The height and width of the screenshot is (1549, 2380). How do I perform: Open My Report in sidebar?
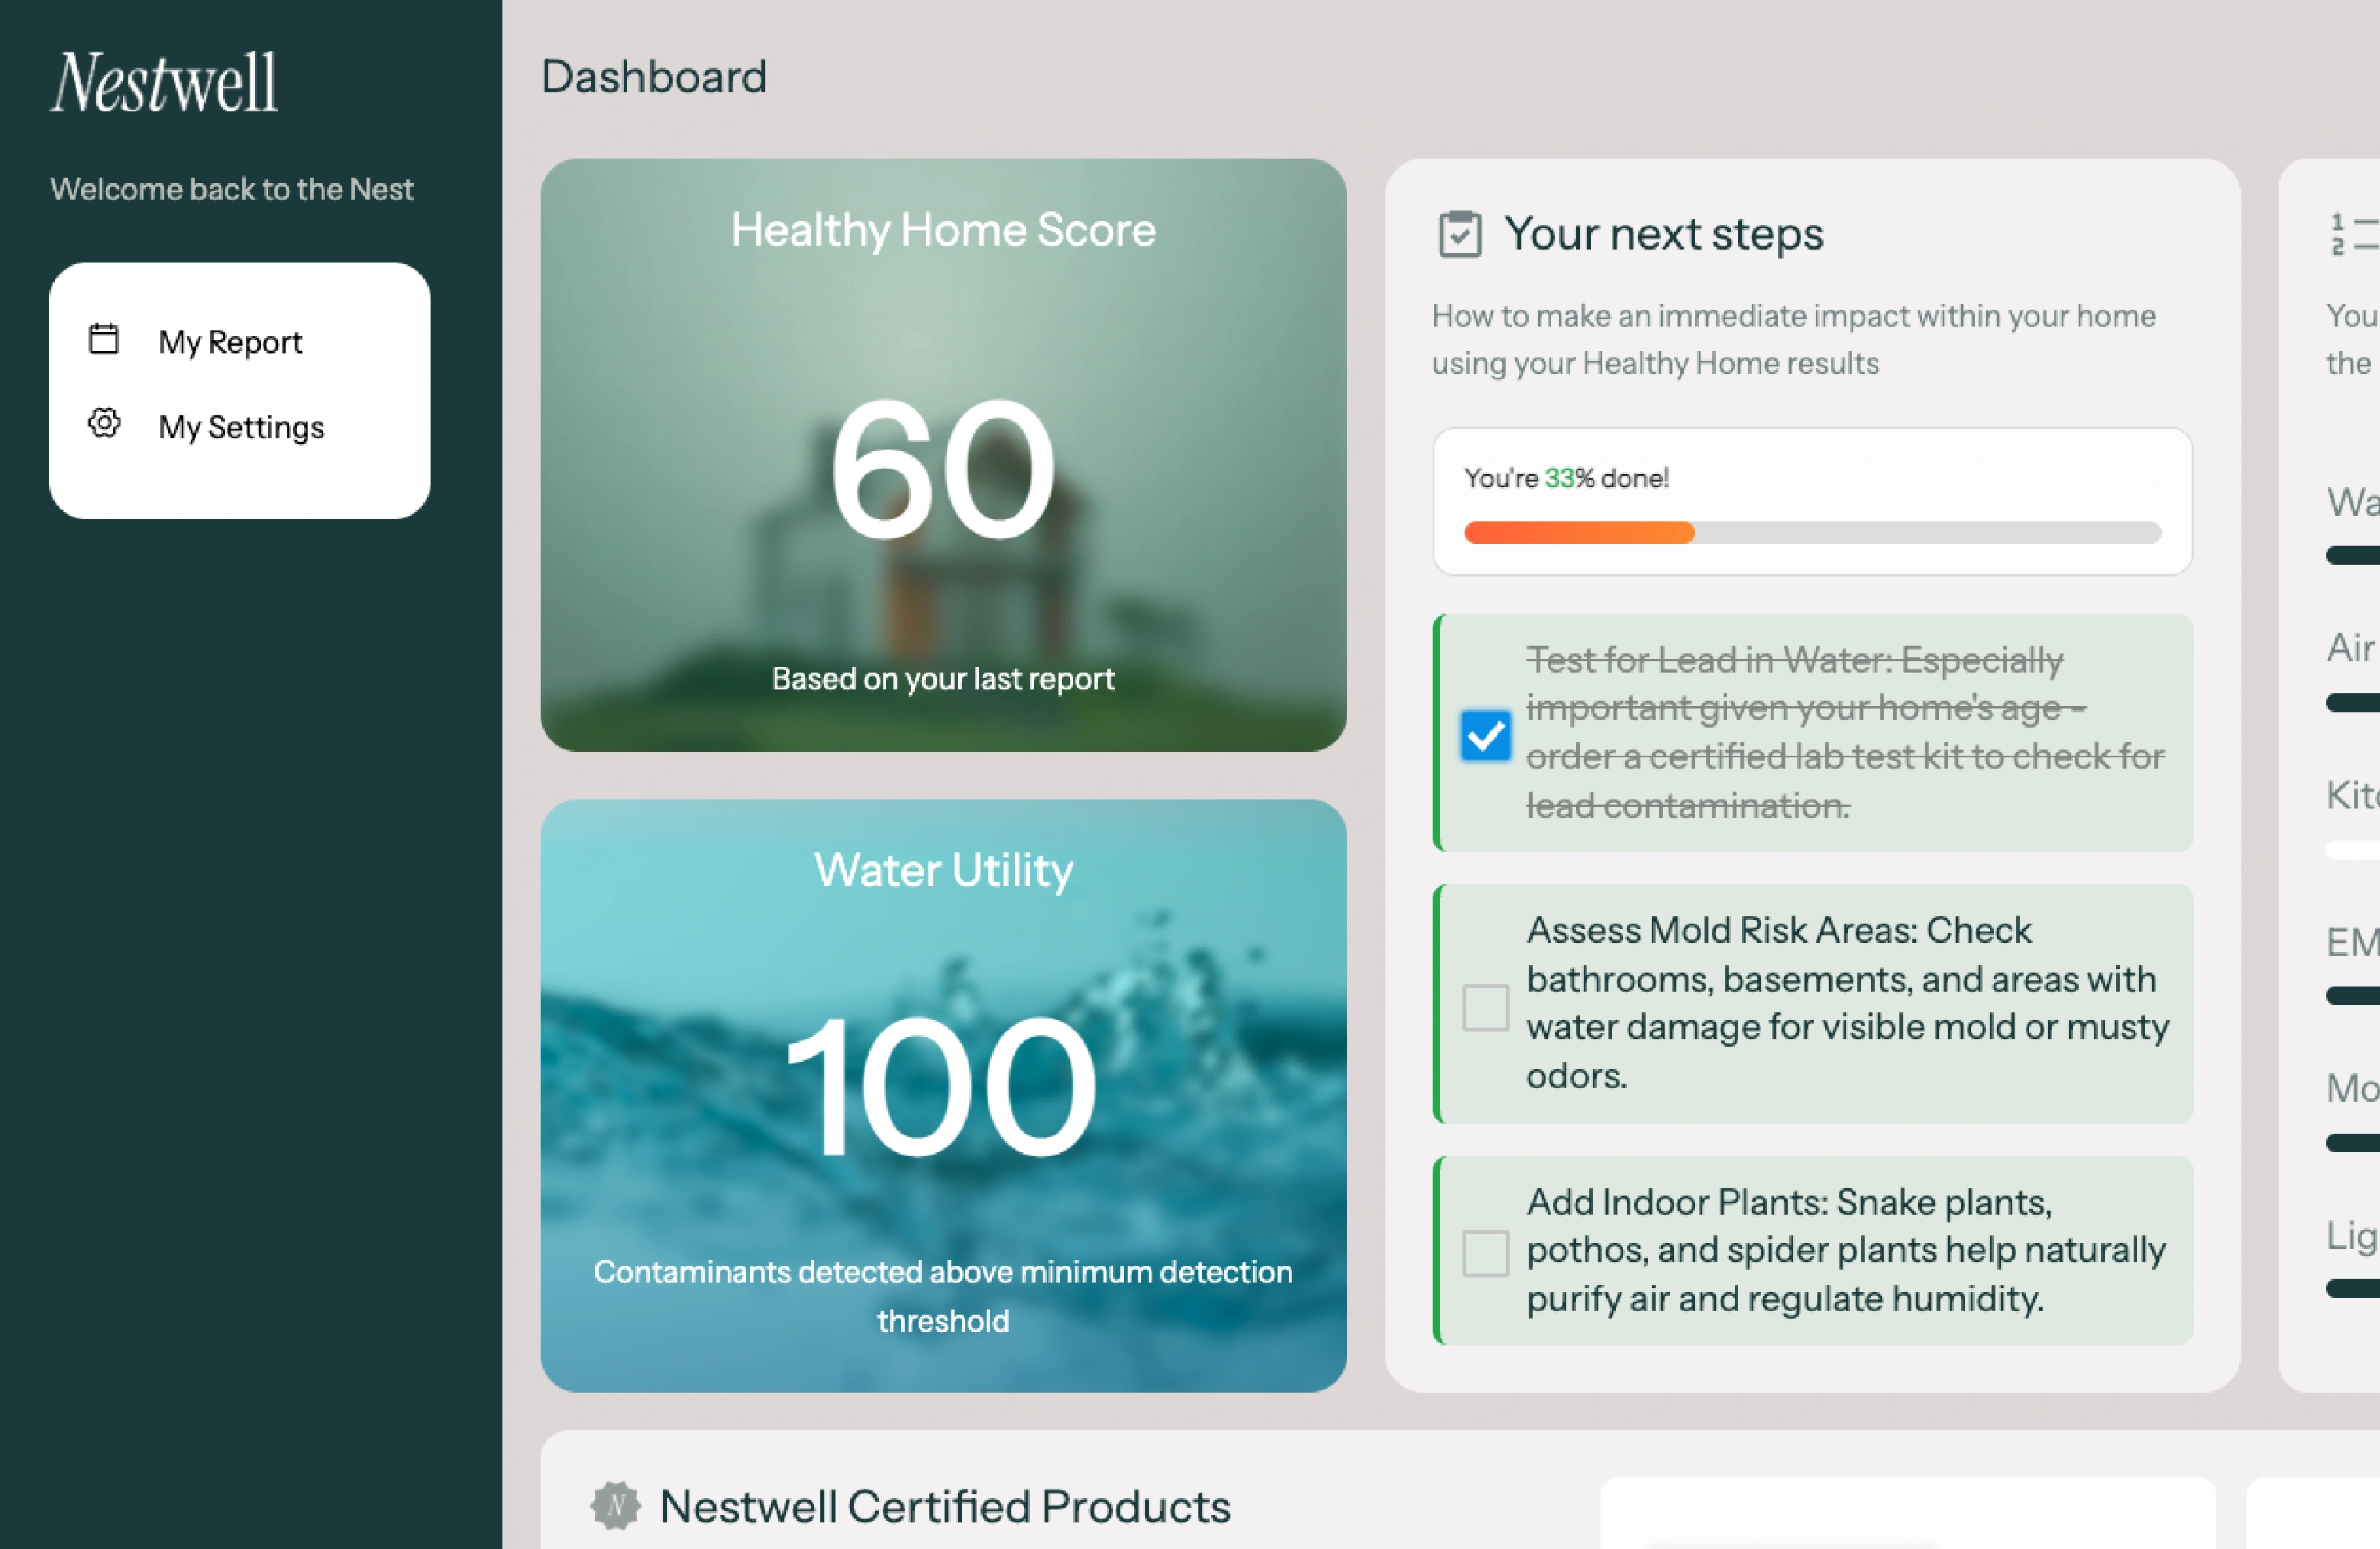pos(230,342)
